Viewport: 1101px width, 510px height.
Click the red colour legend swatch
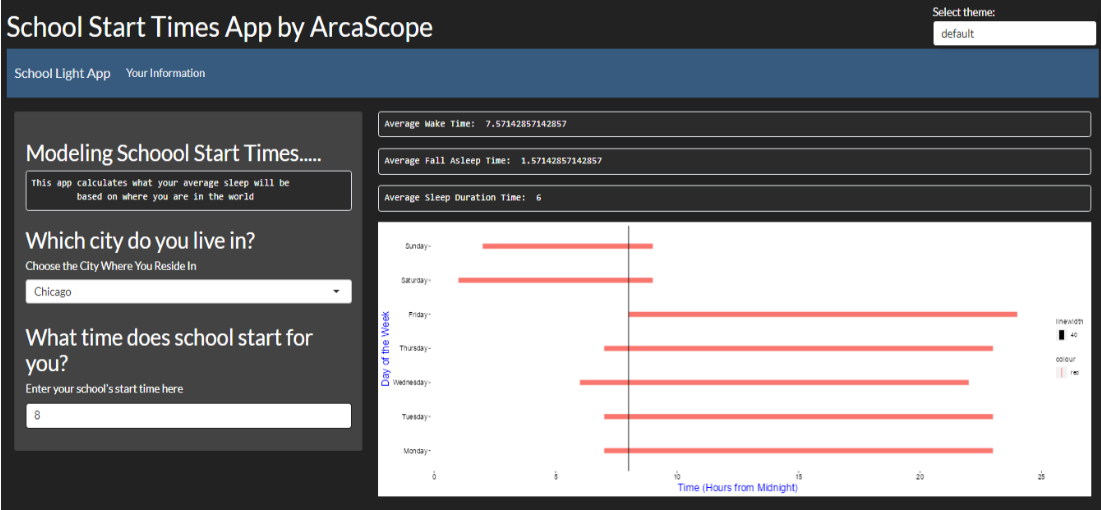tap(1062, 372)
